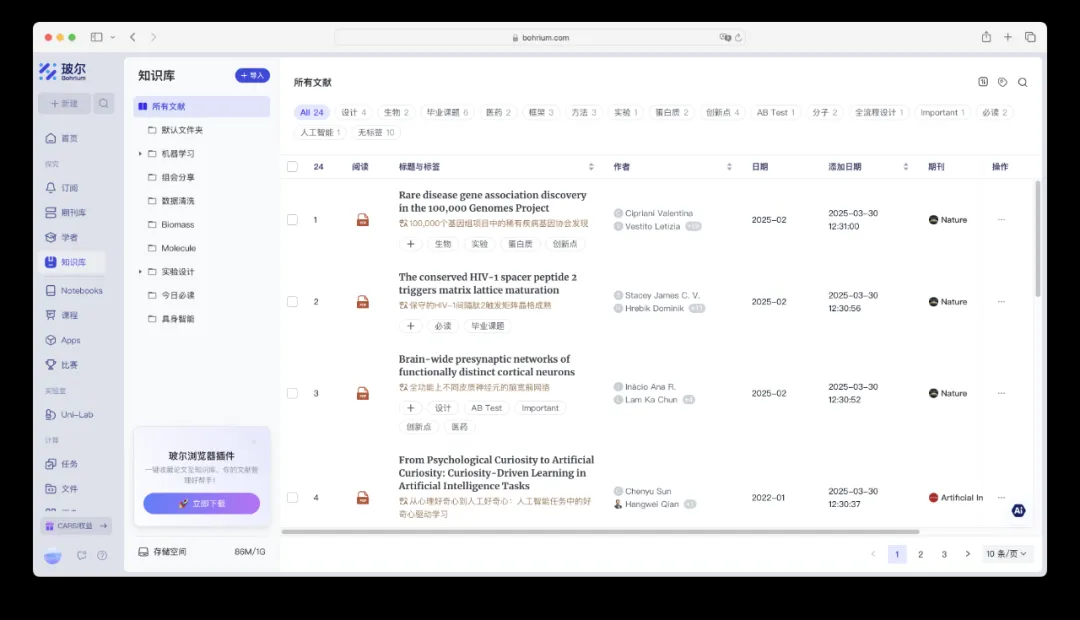This screenshot has height=620, width=1080.
Task: Click the search icon beside 新建 button
Action: click(105, 104)
